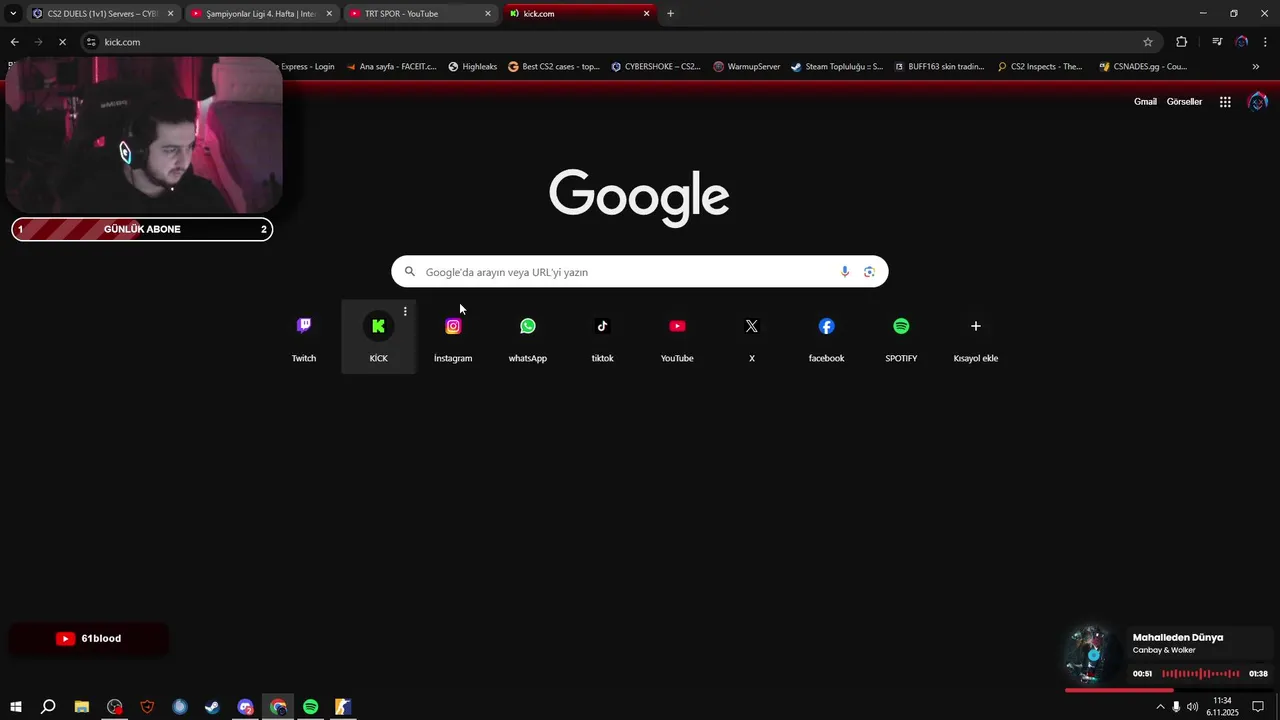The width and height of the screenshot is (1280, 720).
Task: Open the KİCK shortcut three-dot menu
Action: coord(405,312)
